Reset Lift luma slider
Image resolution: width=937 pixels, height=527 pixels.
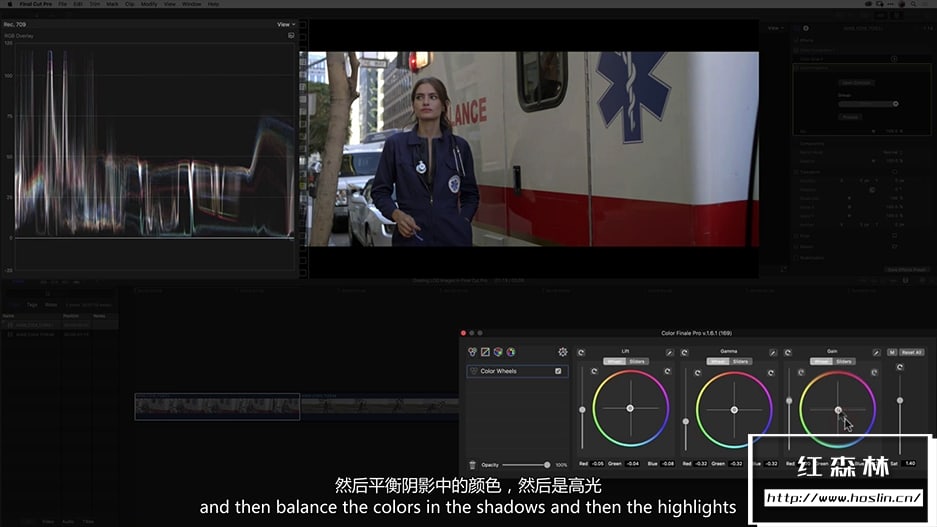pyautogui.click(x=594, y=371)
